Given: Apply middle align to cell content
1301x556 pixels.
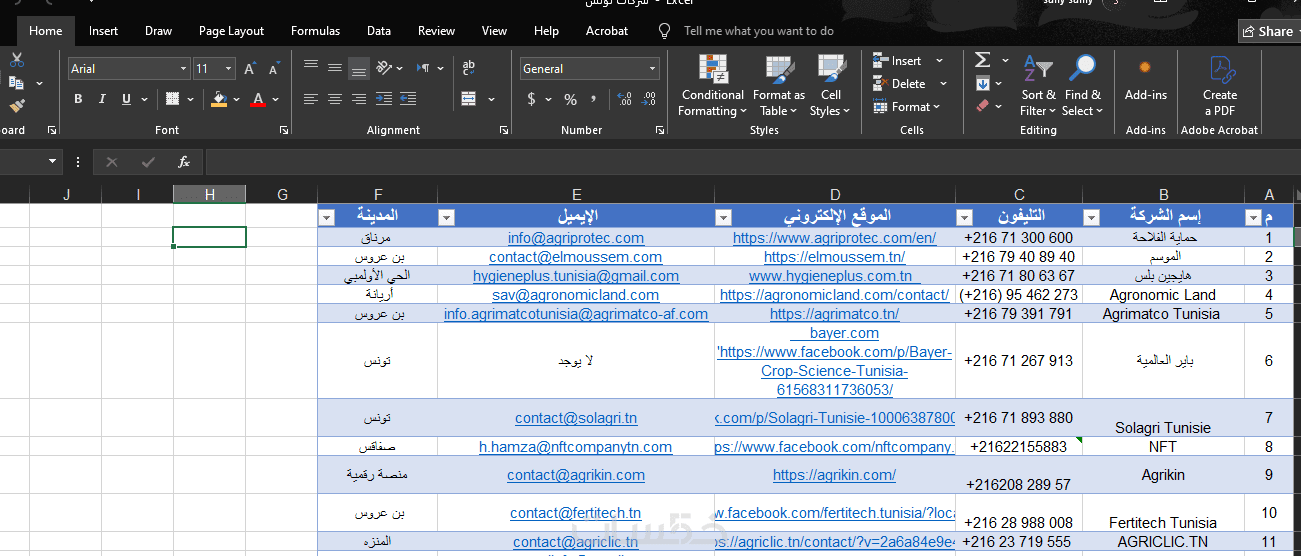Looking at the screenshot, I should coord(335,68).
